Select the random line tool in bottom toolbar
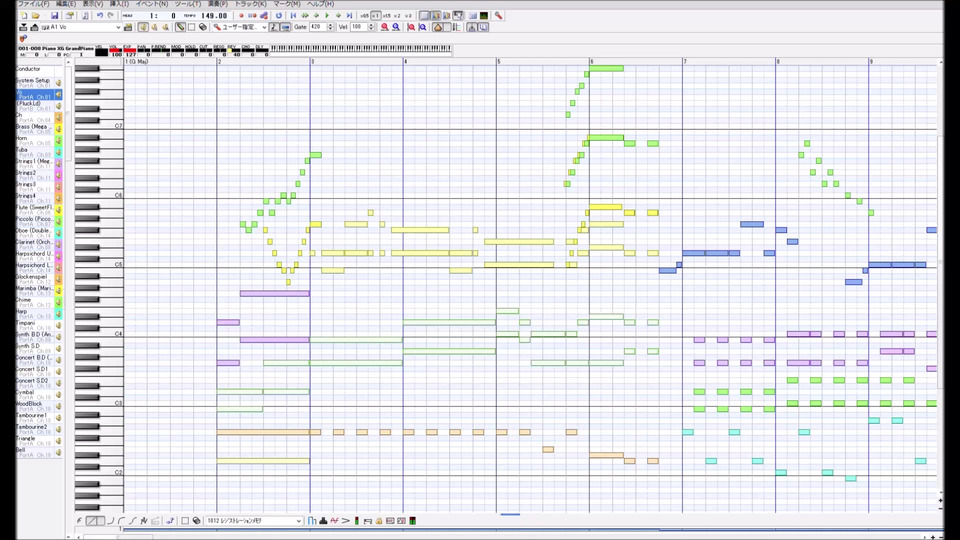 144,520
